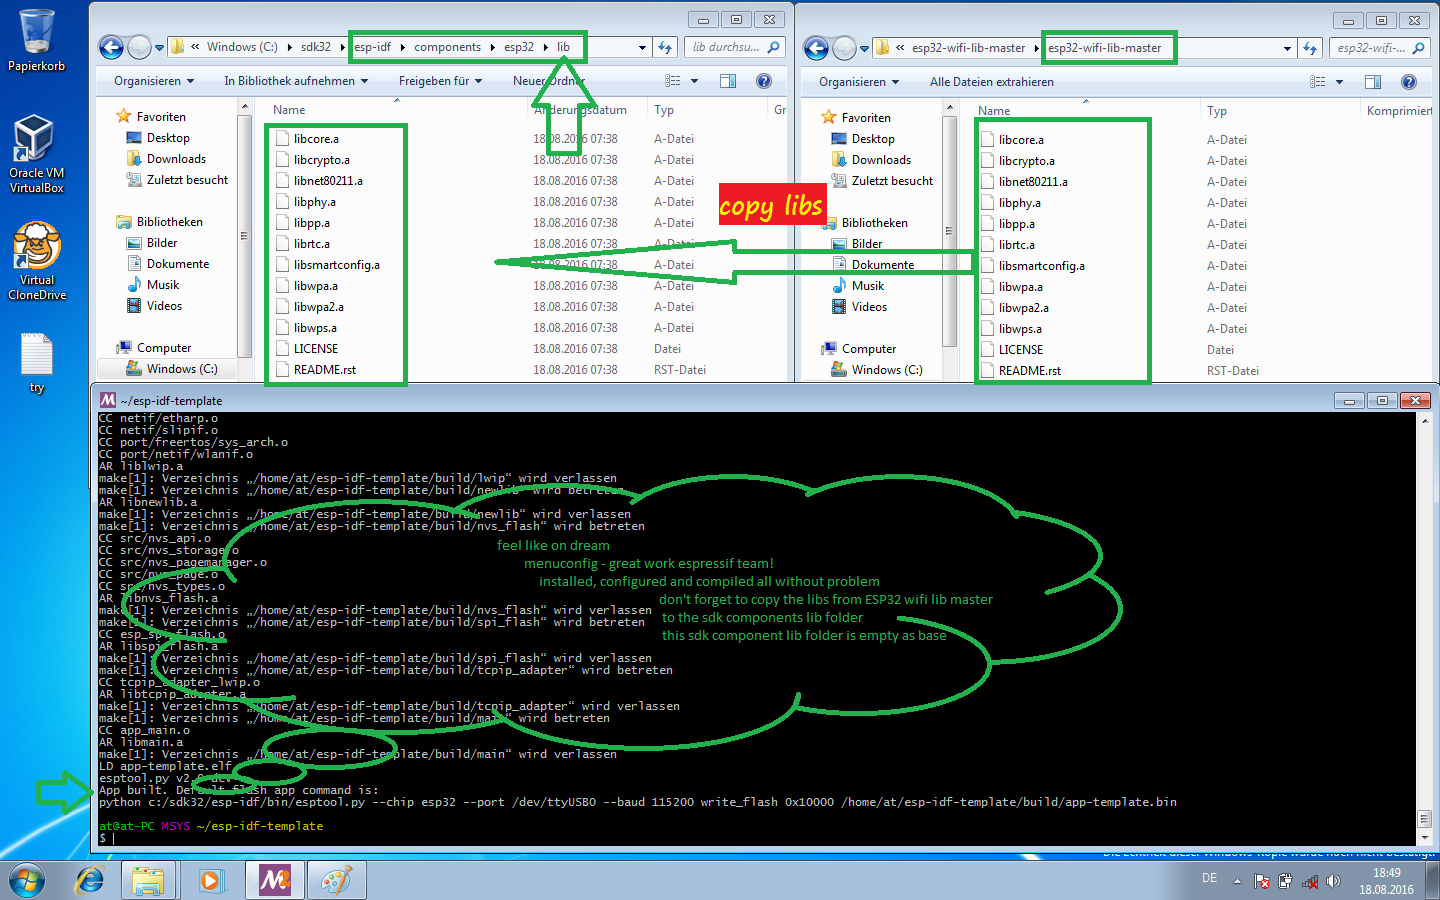Open address history dropdown in left Explorer
This screenshot has width=1440, height=900.
(642, 47)
